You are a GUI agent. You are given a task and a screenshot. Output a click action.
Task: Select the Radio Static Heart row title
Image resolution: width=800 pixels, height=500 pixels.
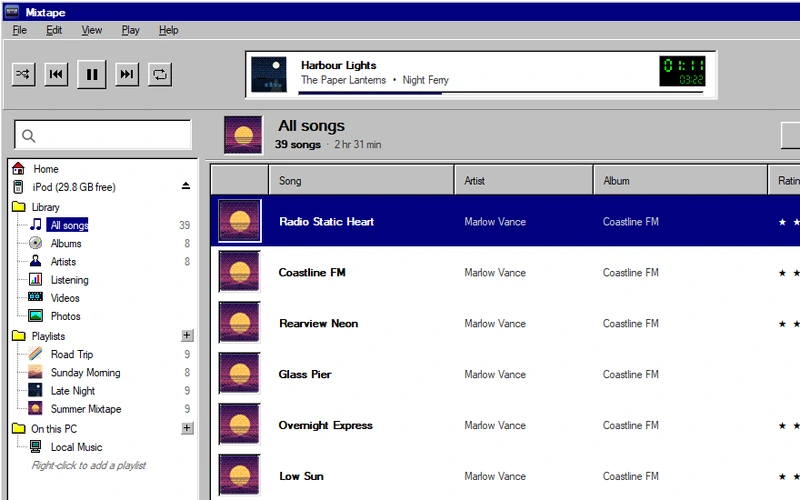[x=327, y=221]
